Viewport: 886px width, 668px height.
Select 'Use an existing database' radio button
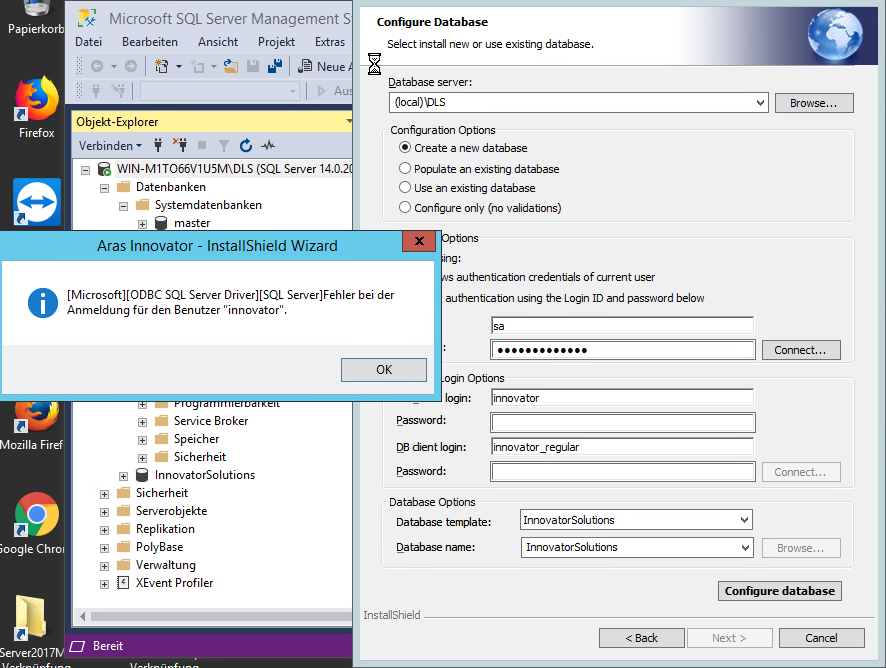coord(405,188)
